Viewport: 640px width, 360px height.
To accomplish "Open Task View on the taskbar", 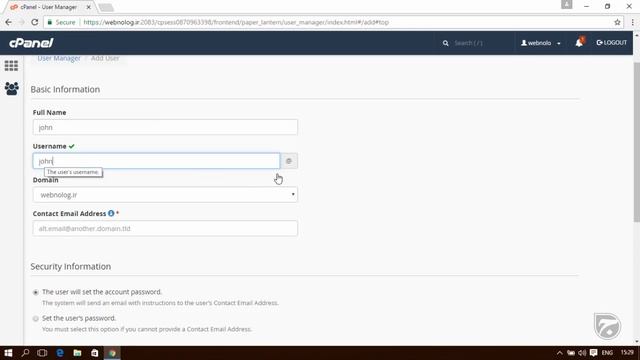I will point(42,353).
